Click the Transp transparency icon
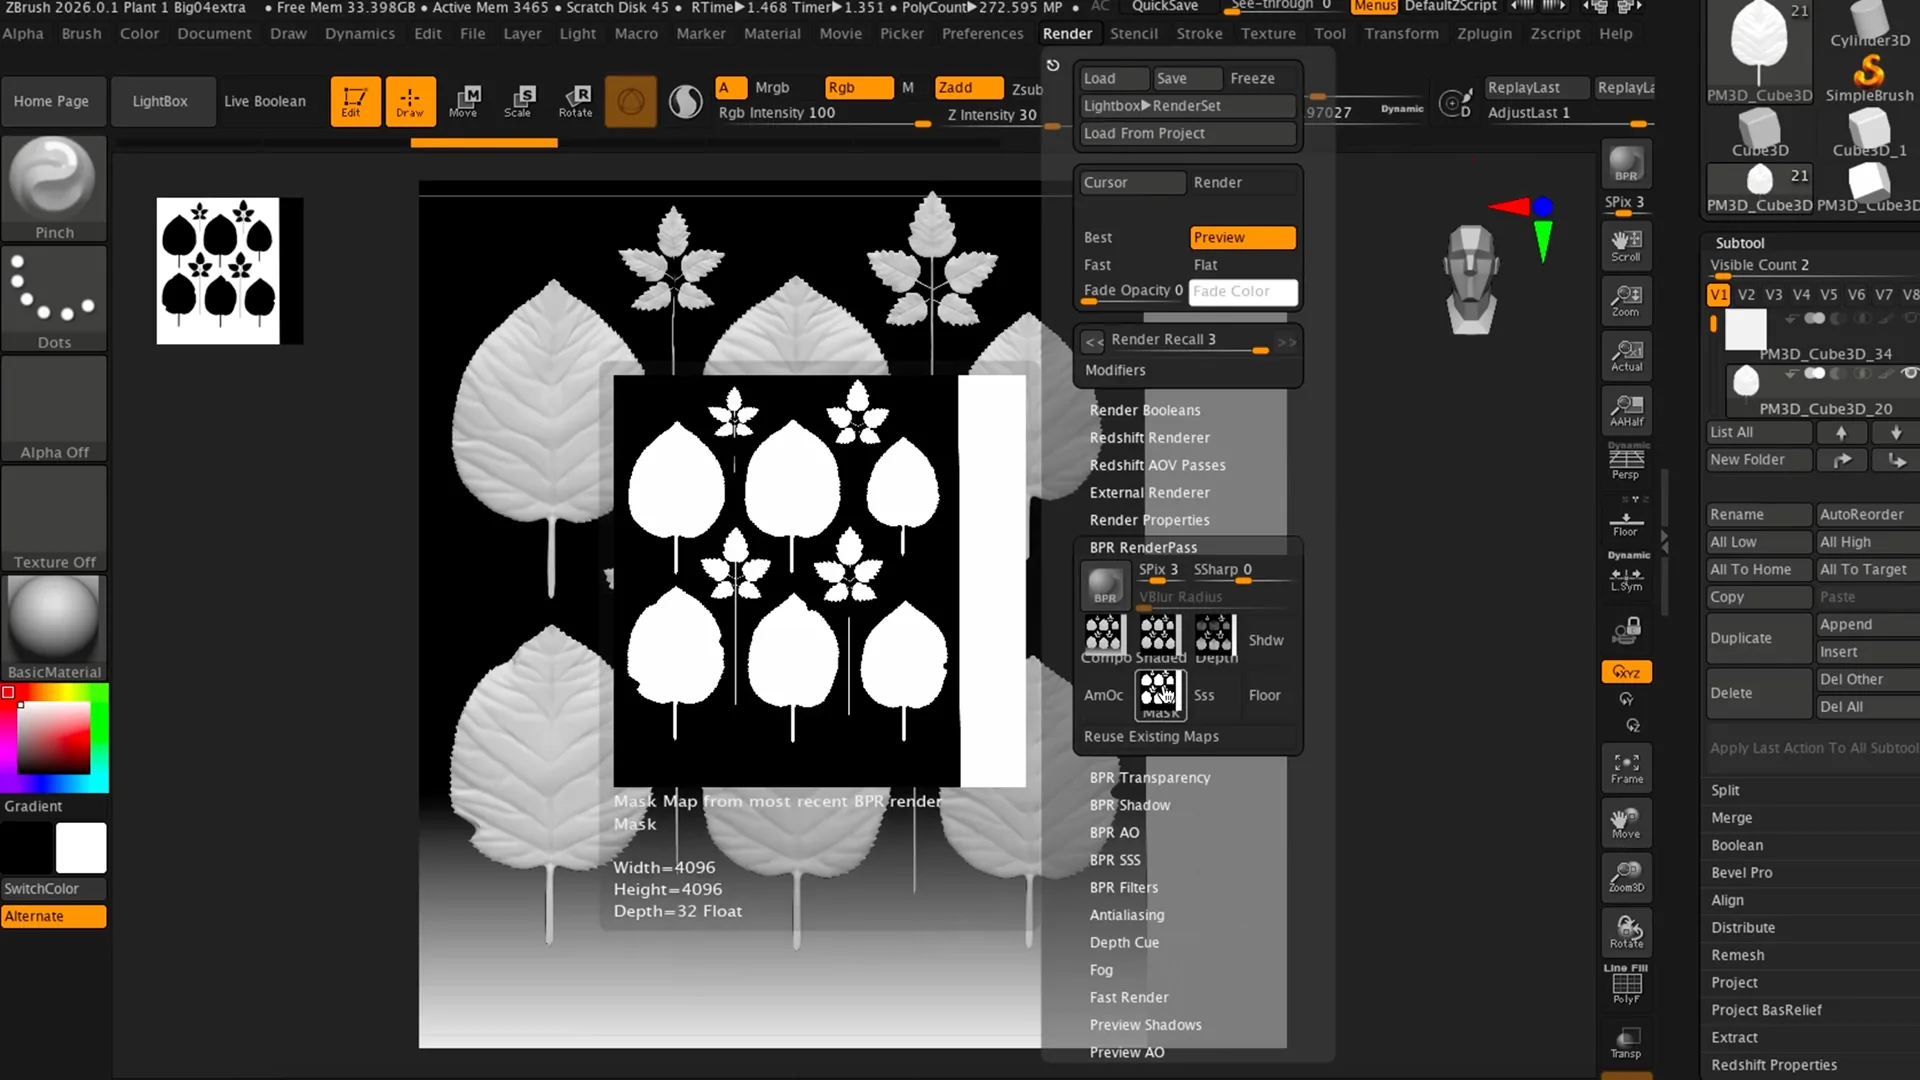Image resolution: width=1920 pixels, height=1080 pixels. (1626, 1042)
